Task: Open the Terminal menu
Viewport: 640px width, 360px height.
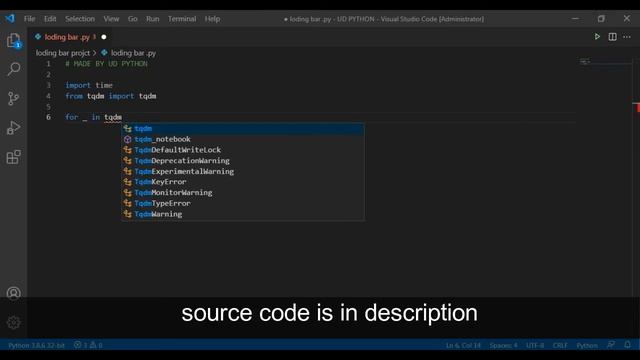Action: [x=182, y=19]
